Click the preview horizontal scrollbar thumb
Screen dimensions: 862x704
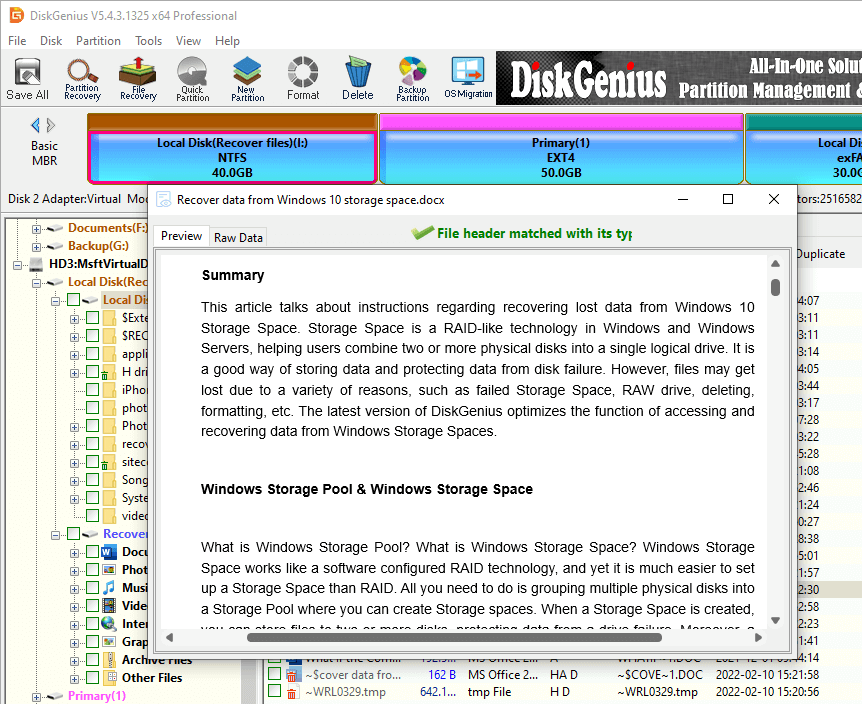point(450,637)
